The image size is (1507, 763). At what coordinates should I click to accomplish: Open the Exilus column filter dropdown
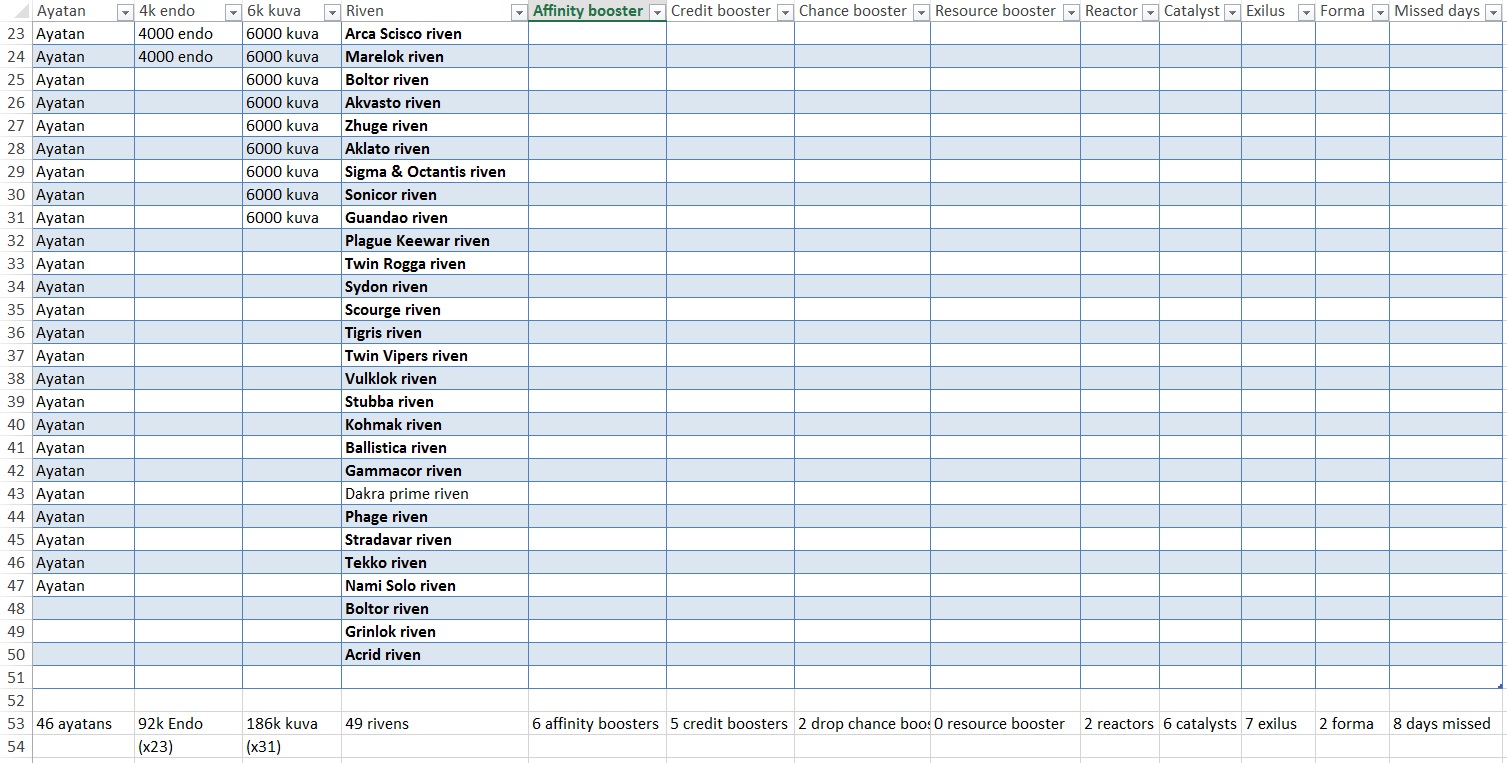point(1306,12)
